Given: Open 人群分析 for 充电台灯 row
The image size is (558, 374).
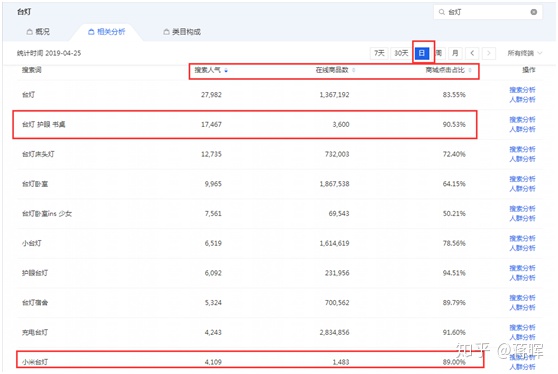Looking at the screenshot, I should [522, 337].
